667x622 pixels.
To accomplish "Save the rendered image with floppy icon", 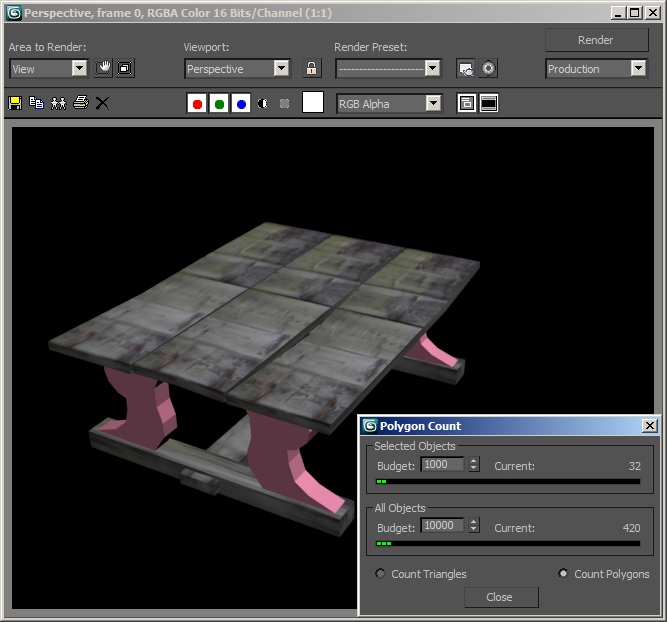I will point(15,103).
